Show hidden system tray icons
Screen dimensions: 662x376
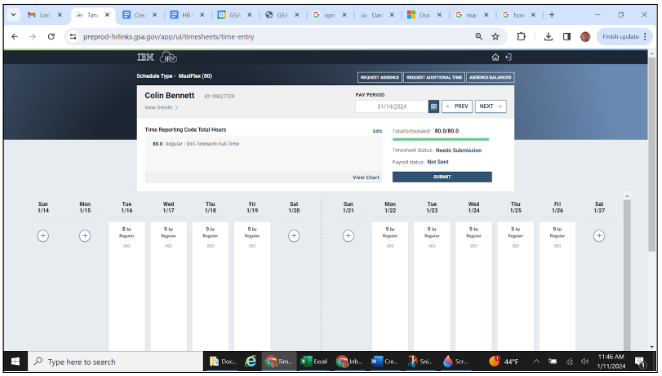click(536, 361)
